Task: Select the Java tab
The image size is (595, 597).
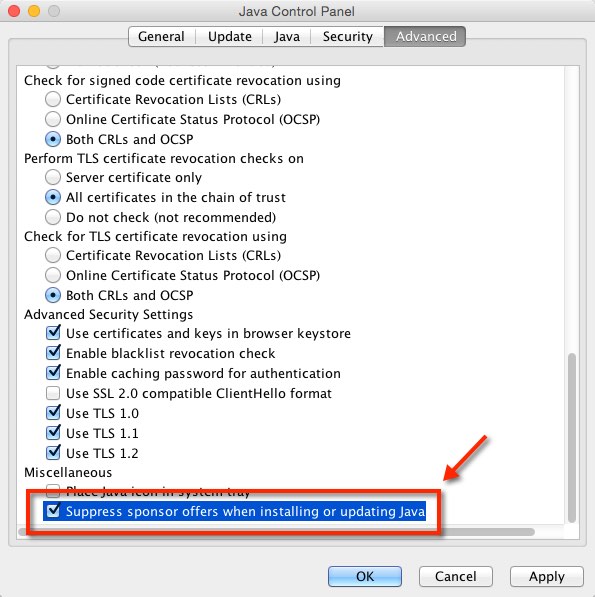Action: pos(287,37)
